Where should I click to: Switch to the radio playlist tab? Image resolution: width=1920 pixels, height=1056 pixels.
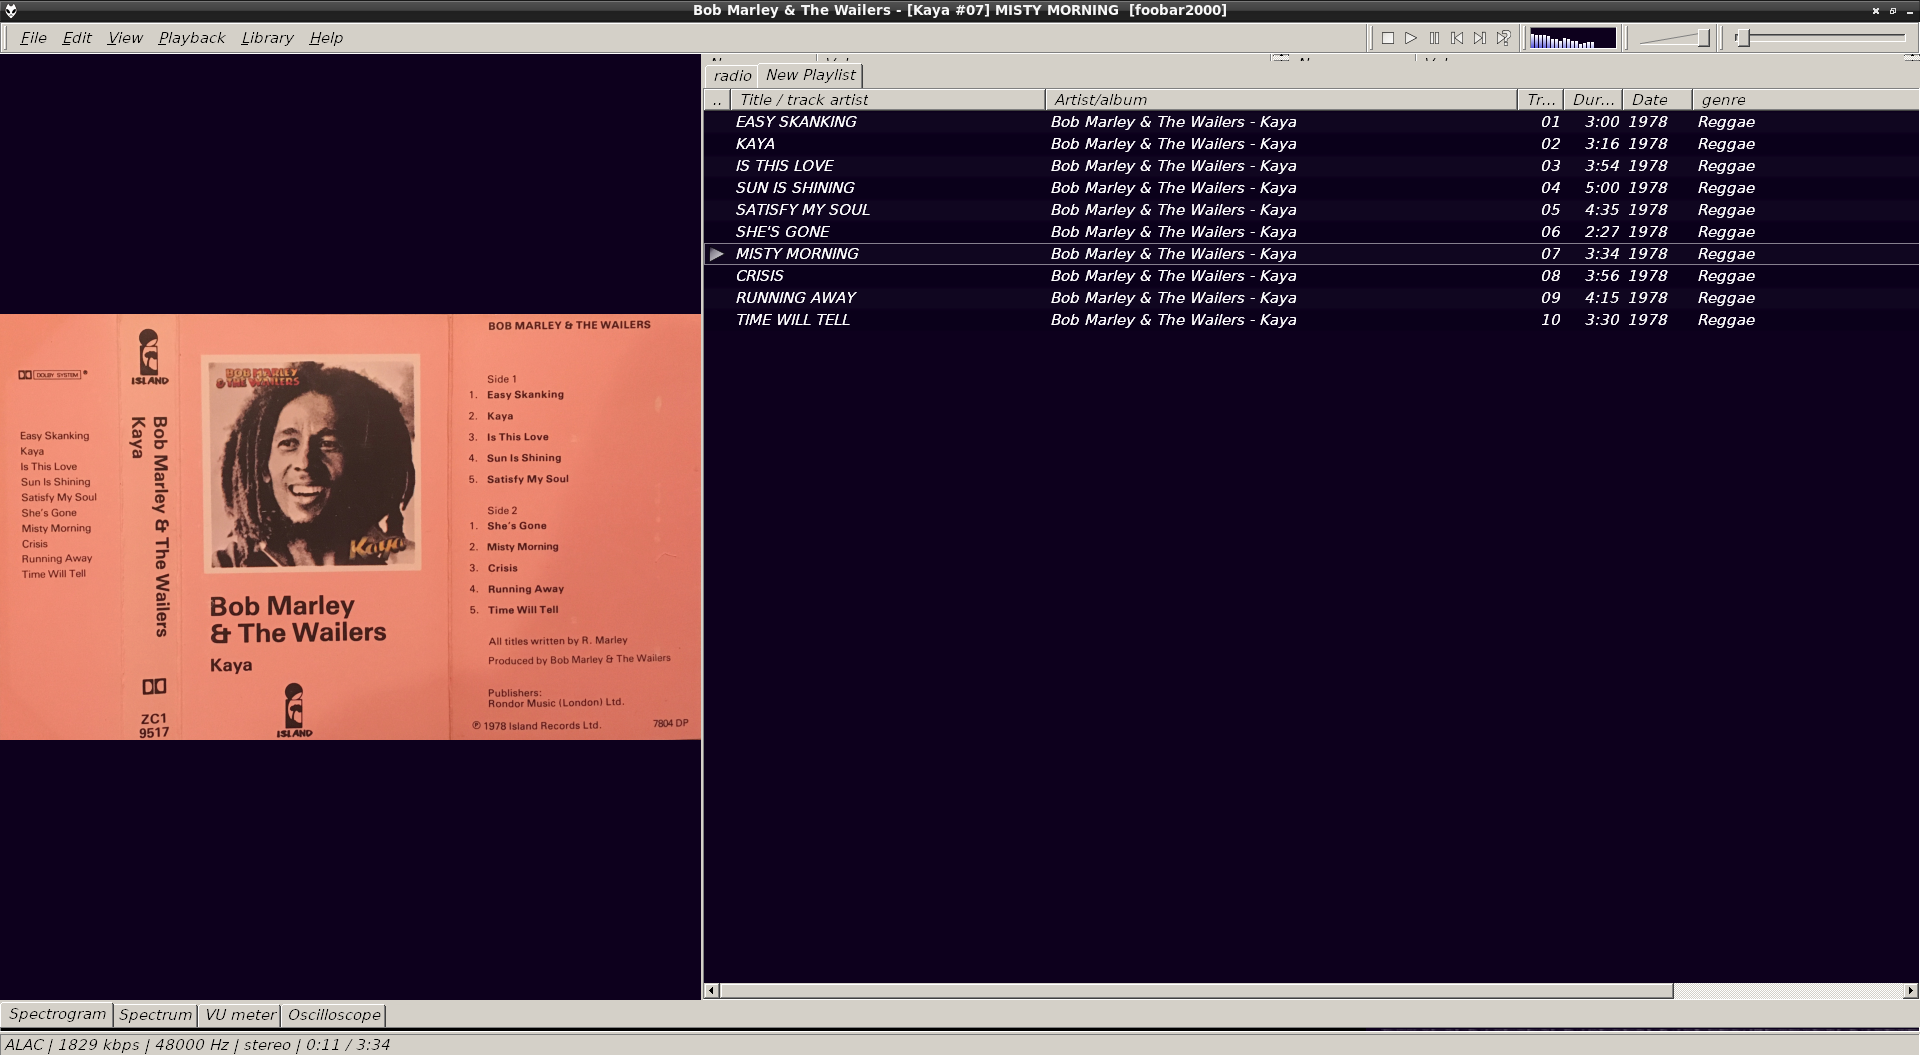732,76
